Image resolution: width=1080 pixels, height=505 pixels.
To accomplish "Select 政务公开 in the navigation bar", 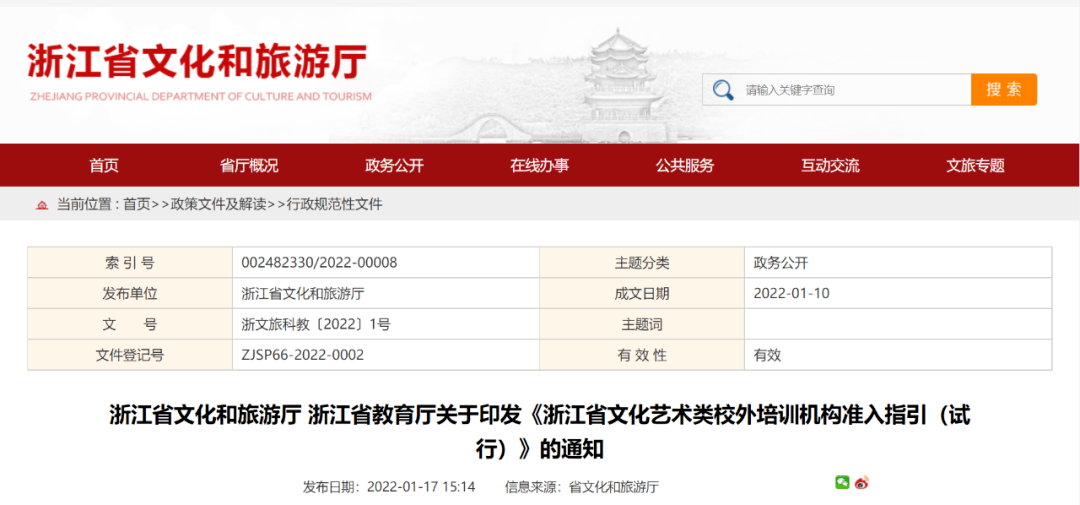I will [x=394, y=166].
